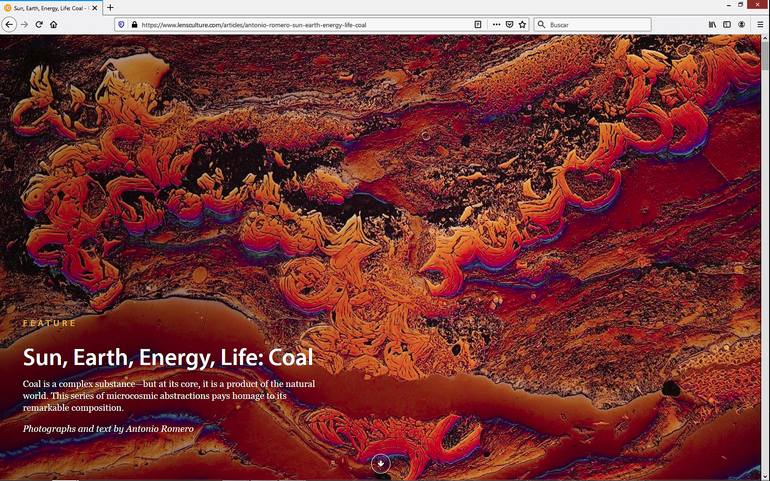Click the Buscar search field

(x=593, y=25)
